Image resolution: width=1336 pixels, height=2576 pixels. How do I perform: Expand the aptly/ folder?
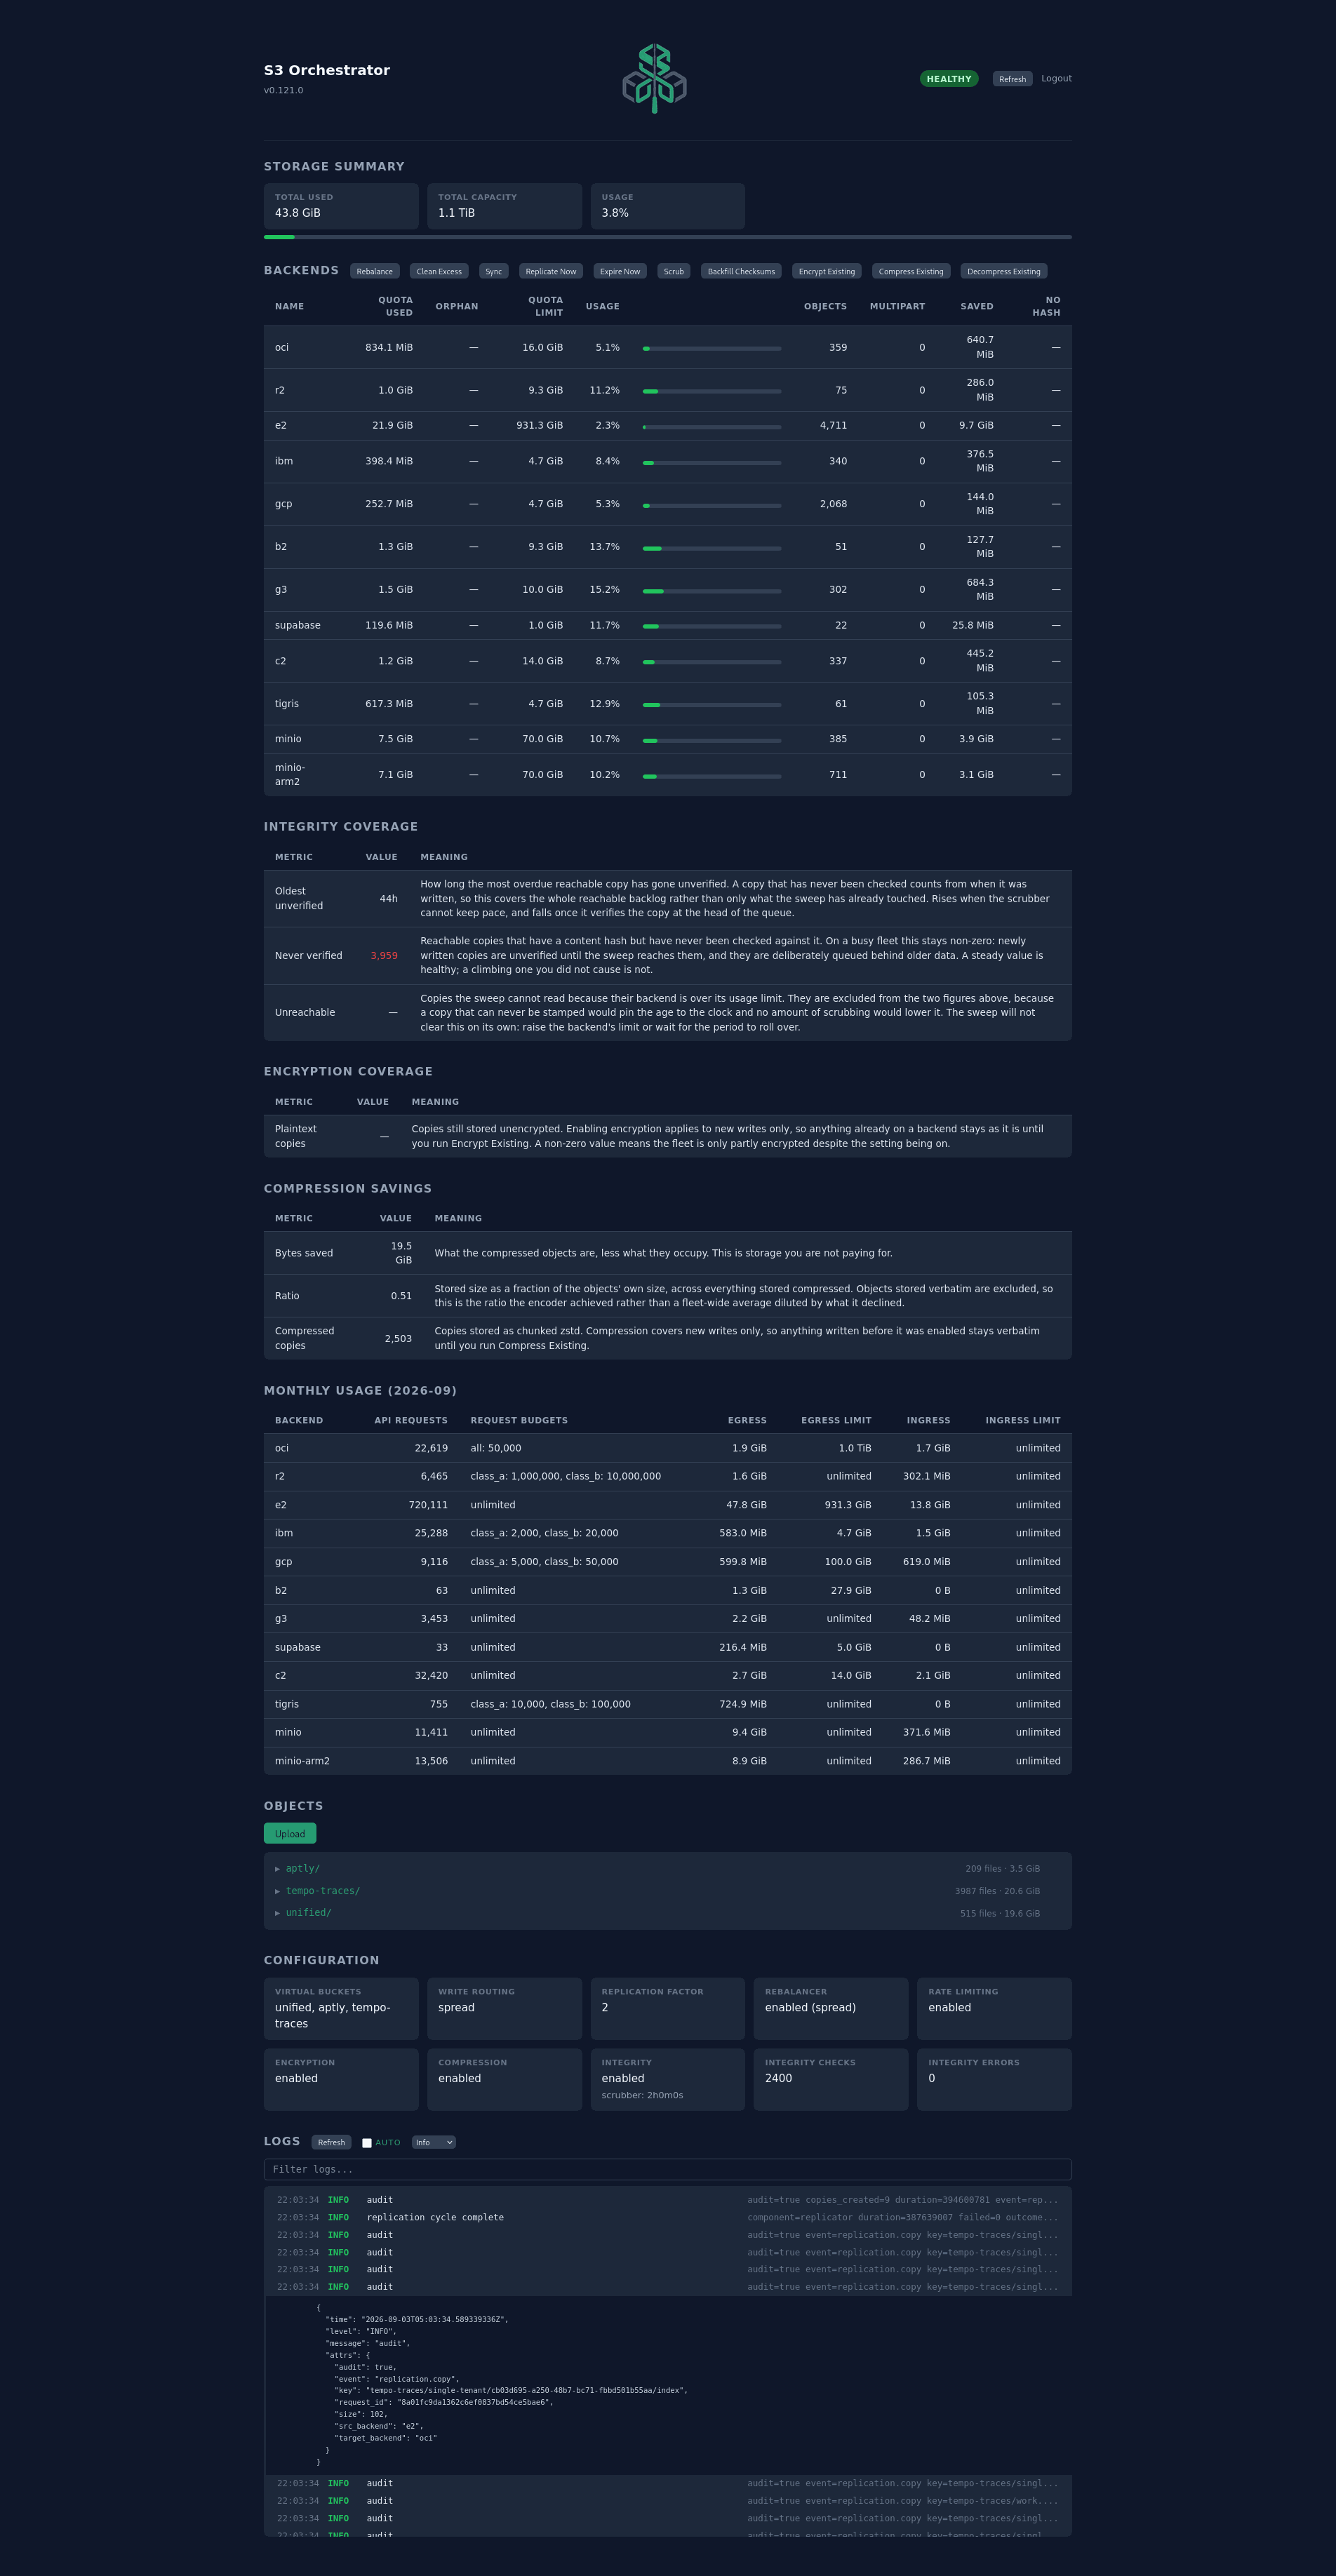pyautogui.click(x=302, y=1868)
